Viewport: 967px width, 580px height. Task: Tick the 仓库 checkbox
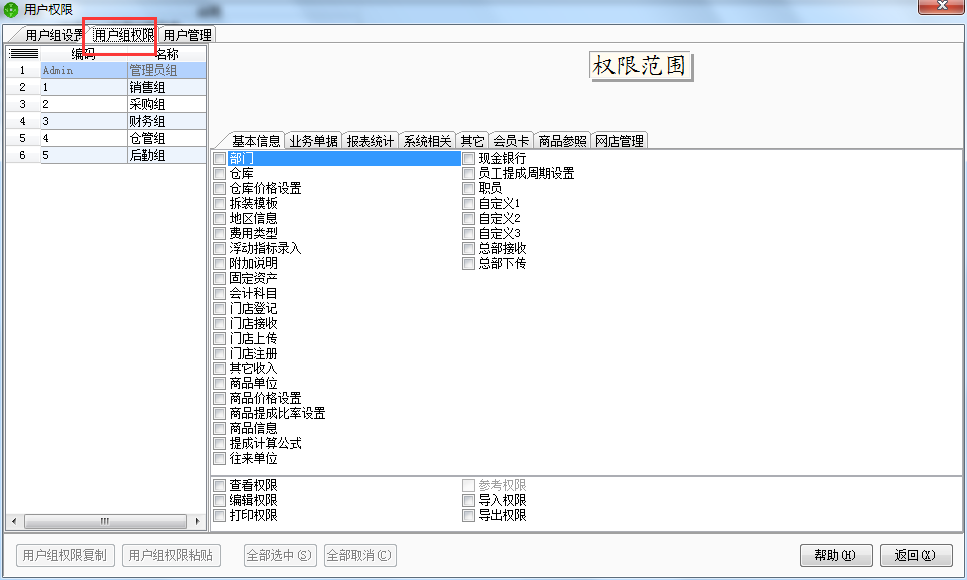coord(220,173)
